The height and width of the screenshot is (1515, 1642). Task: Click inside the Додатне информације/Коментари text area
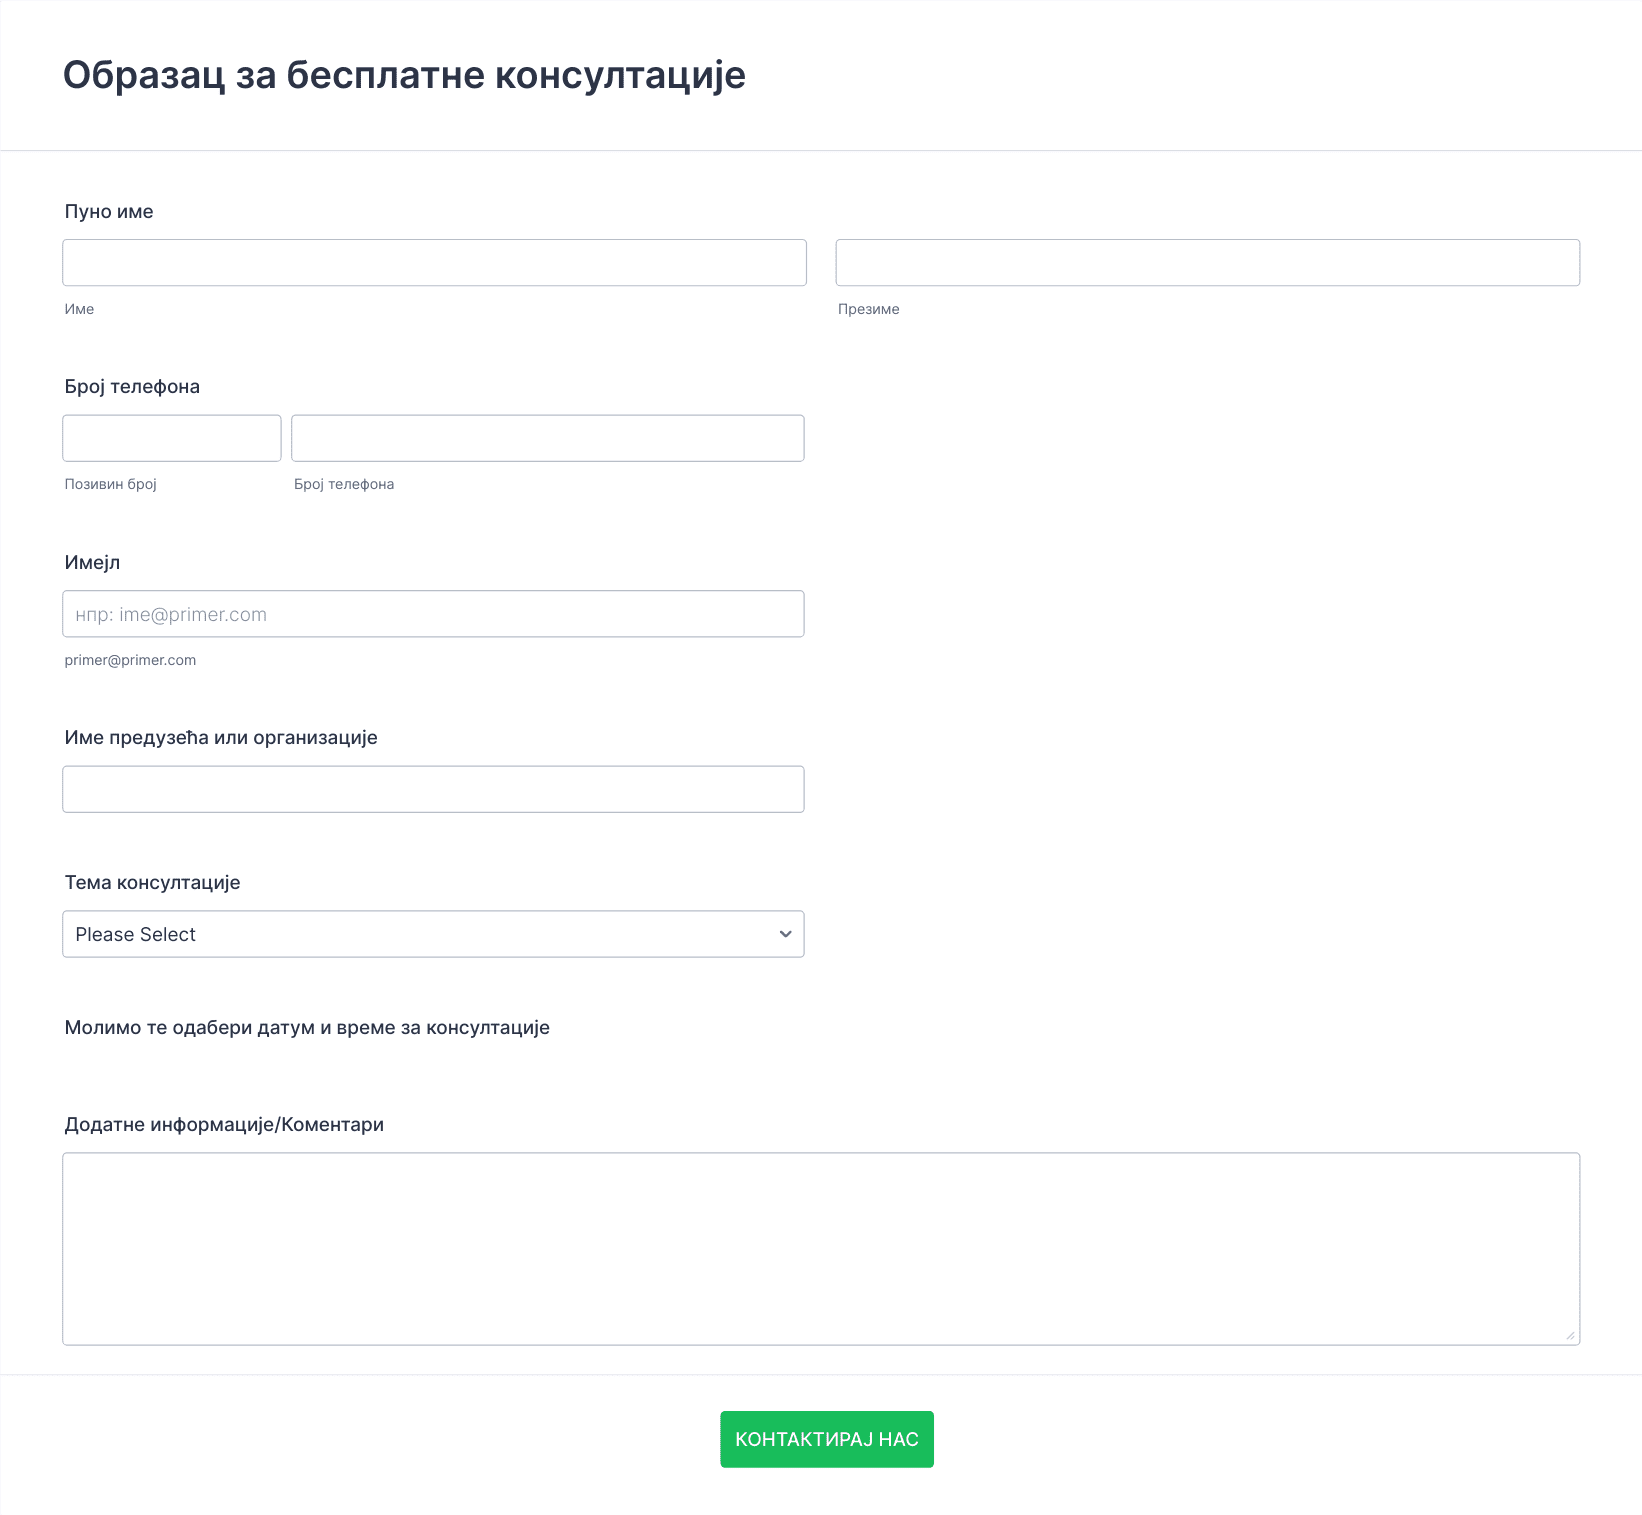(x=821, y=1249)
